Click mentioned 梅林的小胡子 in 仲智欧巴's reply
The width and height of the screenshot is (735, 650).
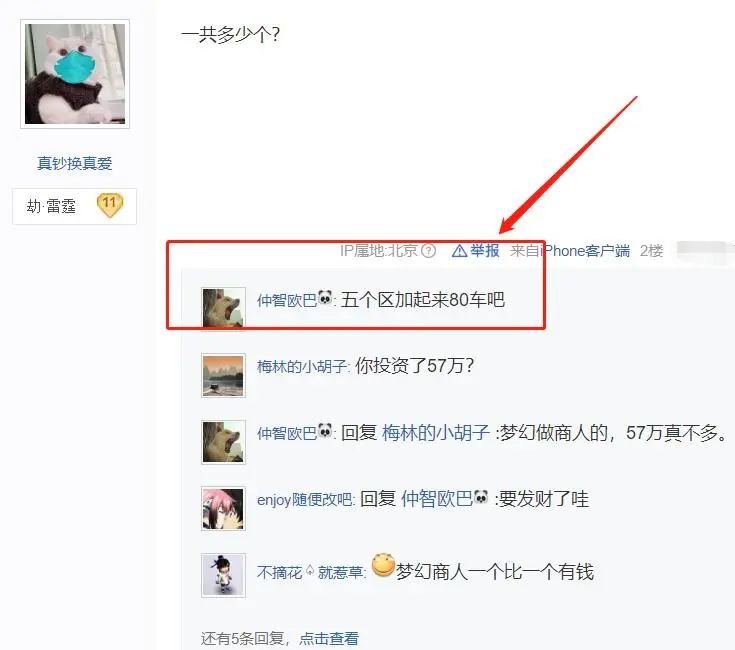436,432
